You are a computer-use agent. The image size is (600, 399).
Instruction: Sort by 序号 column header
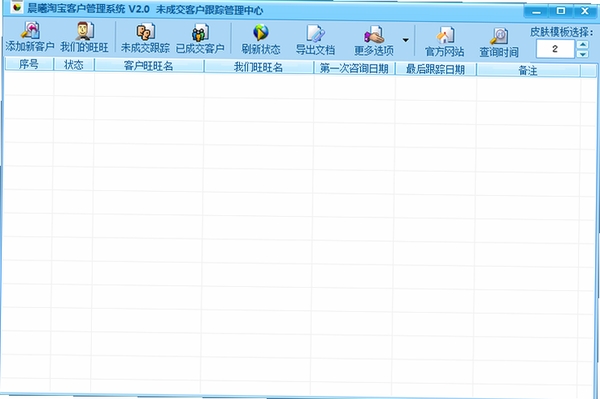29,64
